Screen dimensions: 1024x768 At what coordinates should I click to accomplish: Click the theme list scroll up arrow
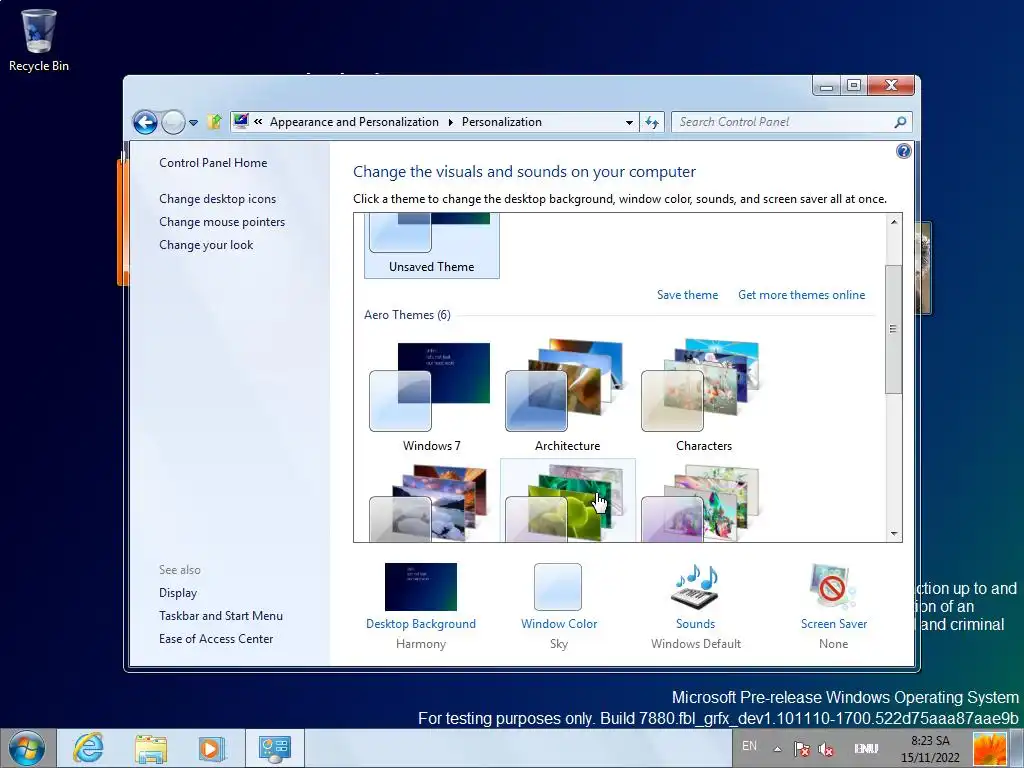[x=894, y=222]
